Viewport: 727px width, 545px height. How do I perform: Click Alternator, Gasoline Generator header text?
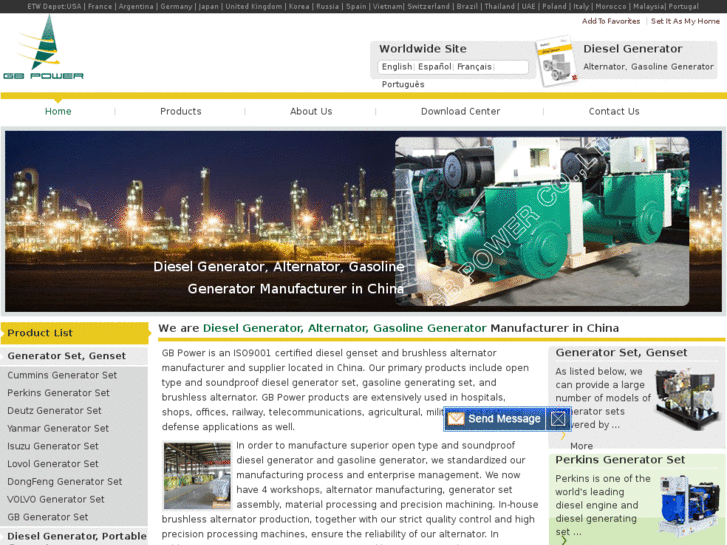(x=648, y=67)
